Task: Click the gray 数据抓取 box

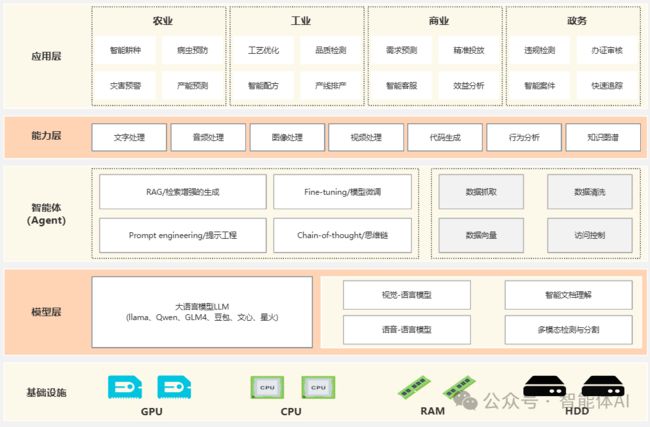Action: click(x=481, y=192)
